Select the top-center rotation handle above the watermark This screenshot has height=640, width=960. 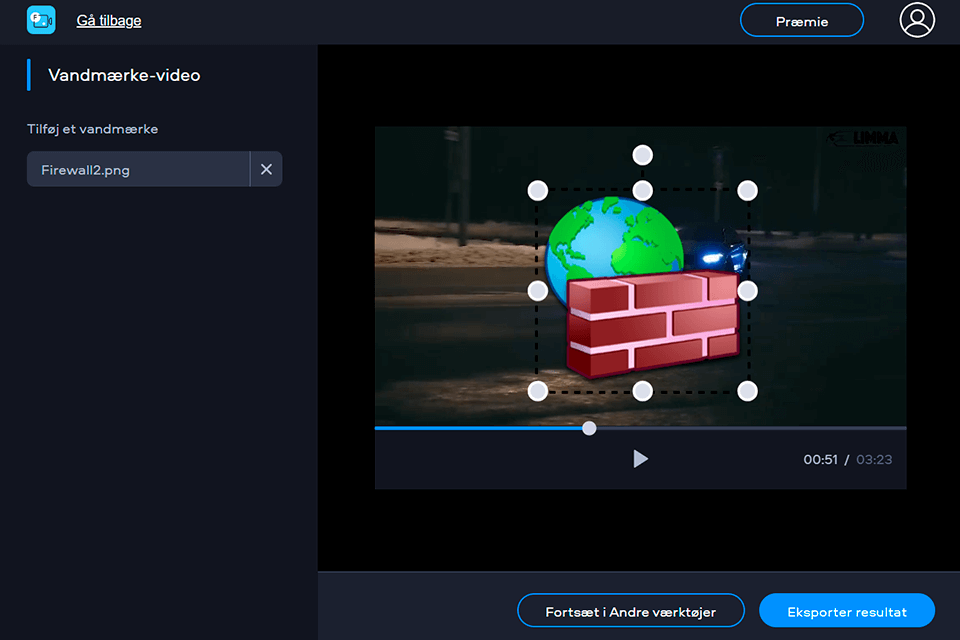(x=642, y=155)
